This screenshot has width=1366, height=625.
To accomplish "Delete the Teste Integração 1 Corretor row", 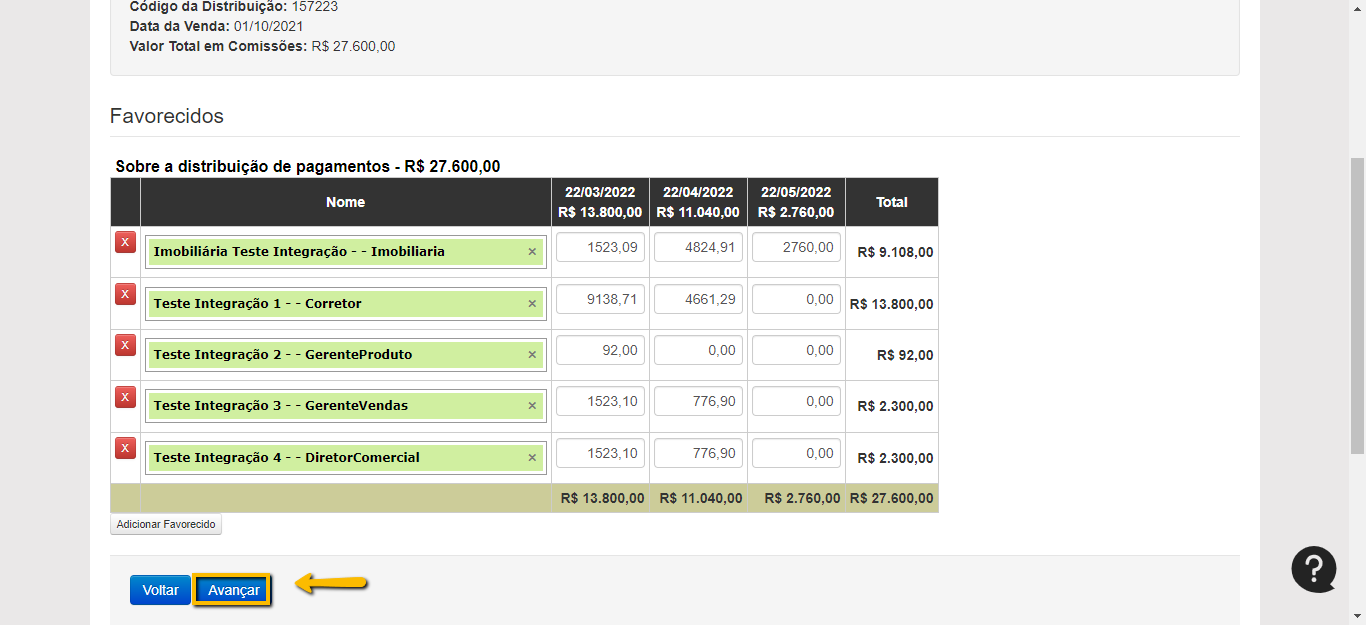I will pyautogui.click(x=125, y=294).
